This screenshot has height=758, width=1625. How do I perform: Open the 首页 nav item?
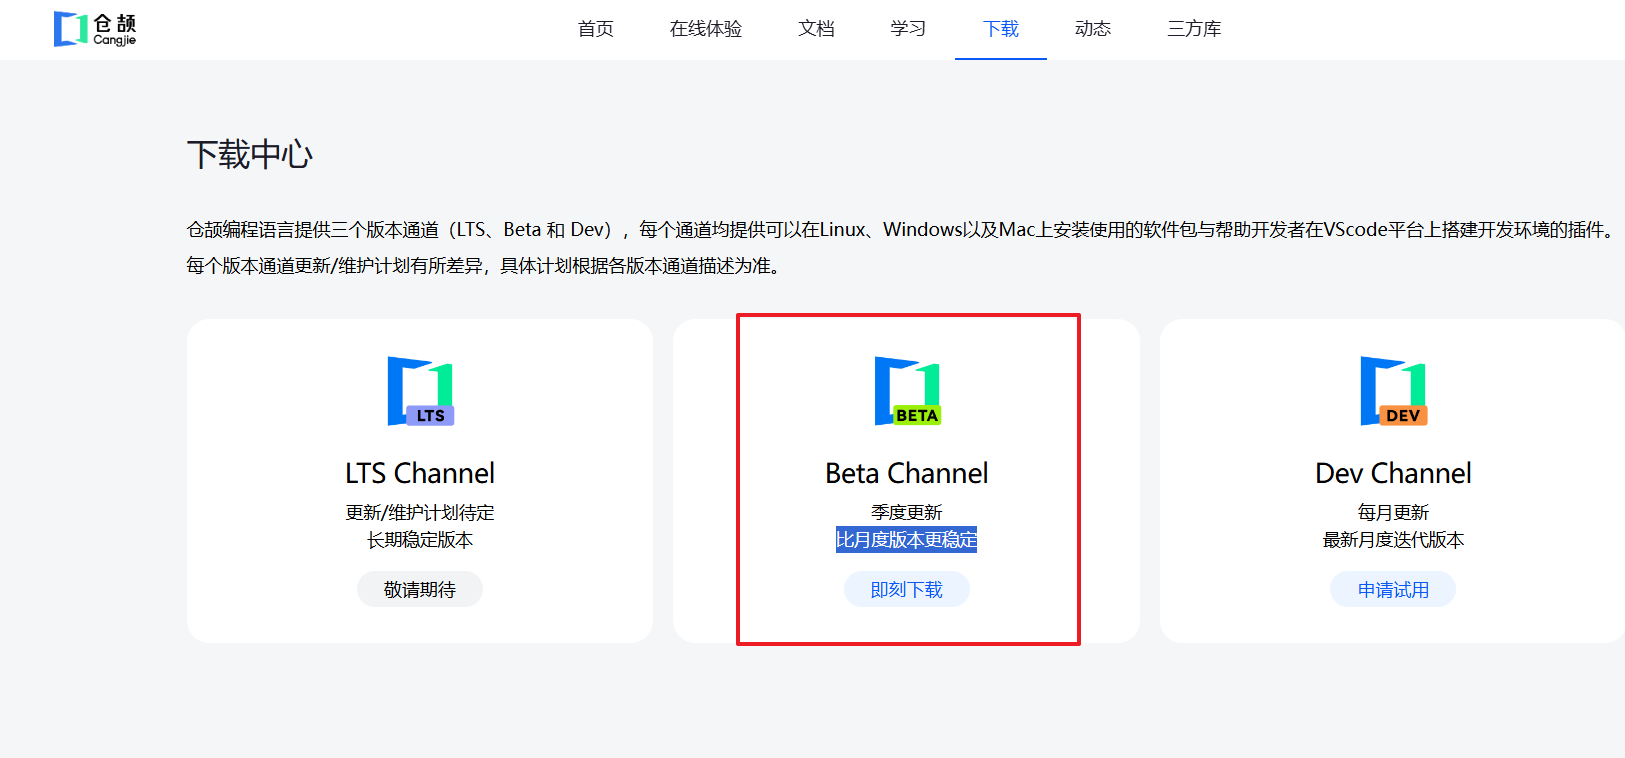[x=596, y=29]
